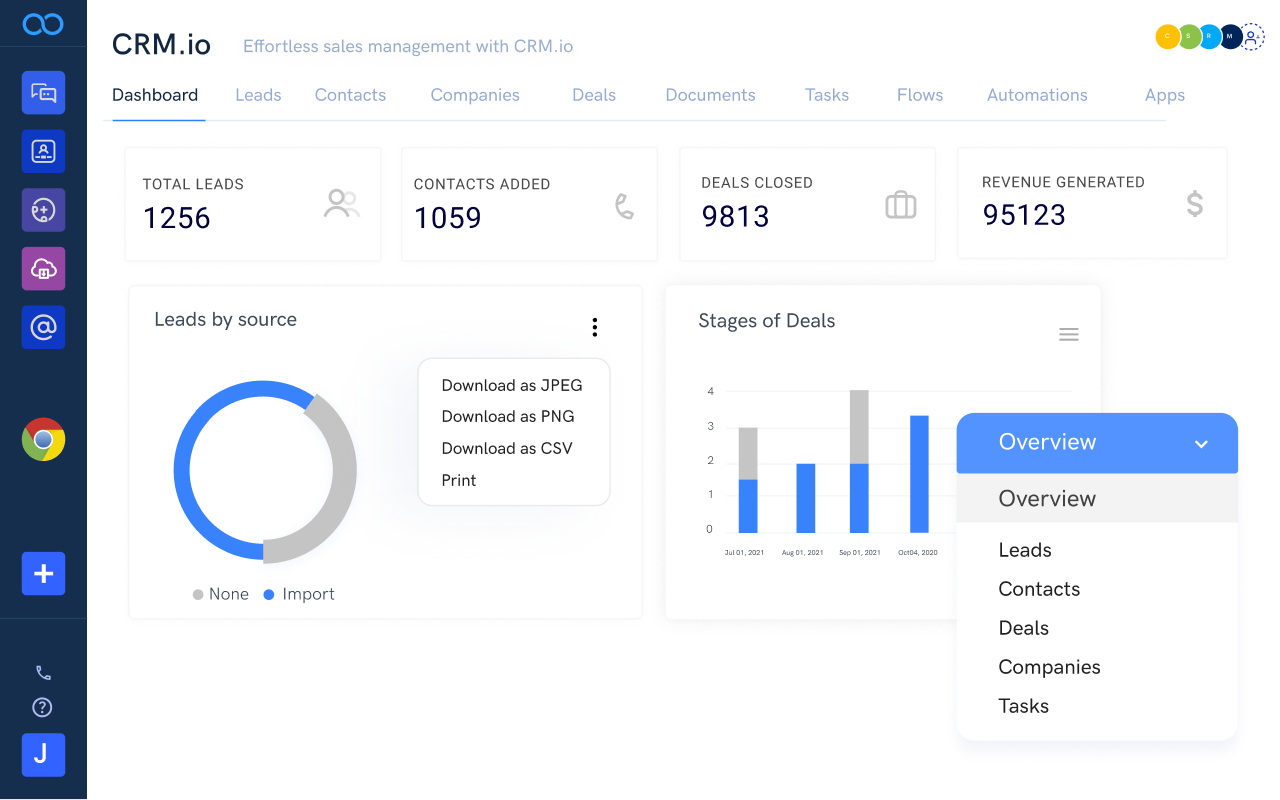1280x800 pixels.
Task: Click the add team member icon
Action: pos(1252,37)
